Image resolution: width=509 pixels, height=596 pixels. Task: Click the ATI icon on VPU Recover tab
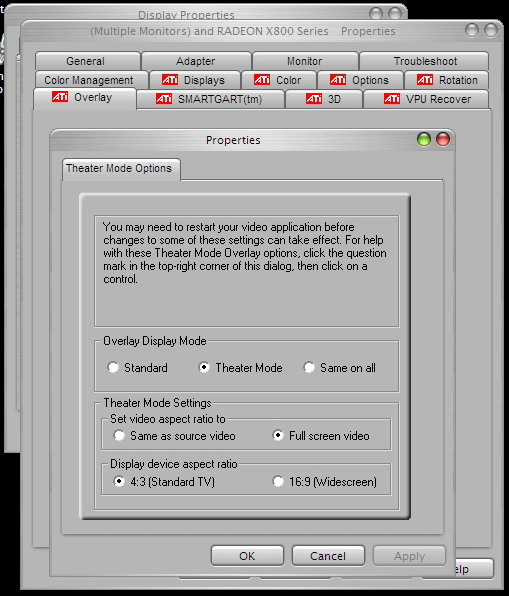pos(392,99)
